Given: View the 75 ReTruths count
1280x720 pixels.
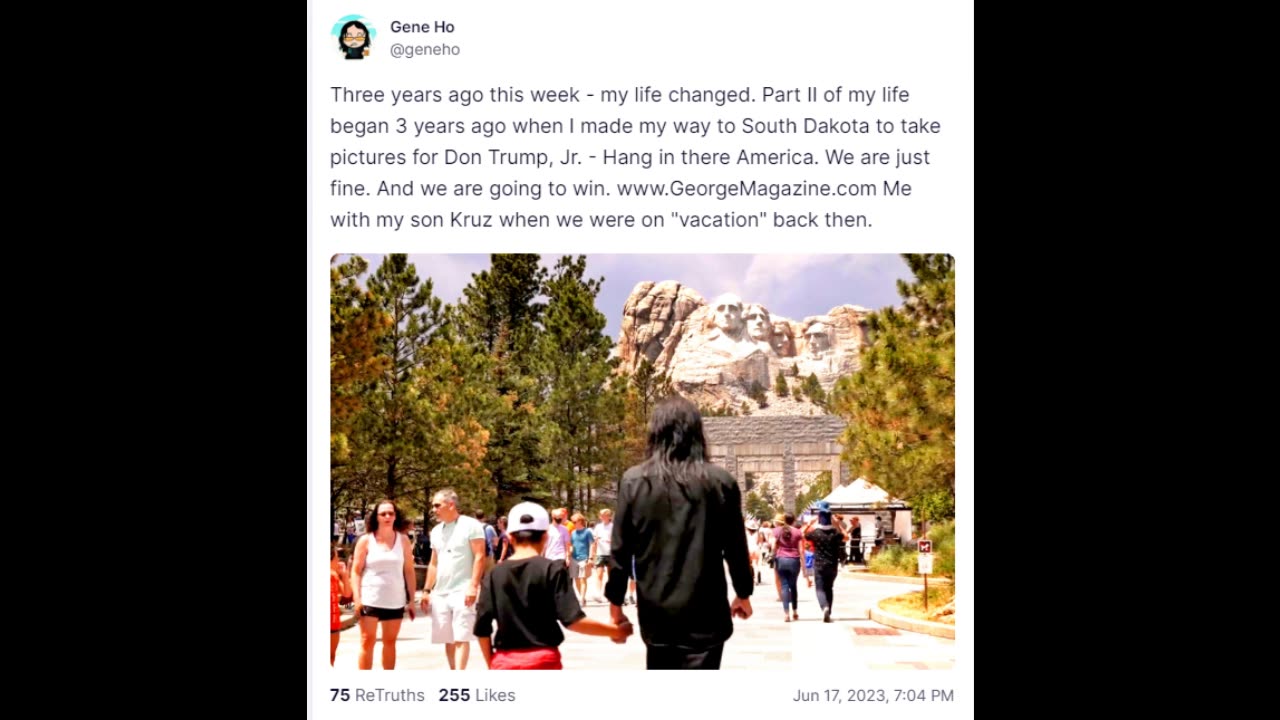Looking at the screenshot, I should [377, 695].
